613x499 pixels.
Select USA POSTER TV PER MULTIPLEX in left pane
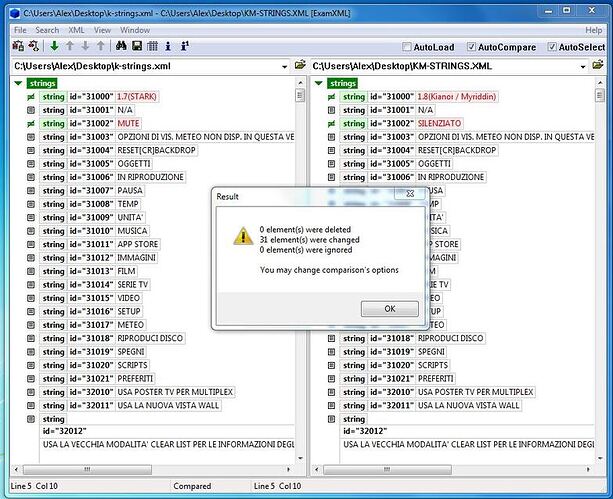coord(175,392)
